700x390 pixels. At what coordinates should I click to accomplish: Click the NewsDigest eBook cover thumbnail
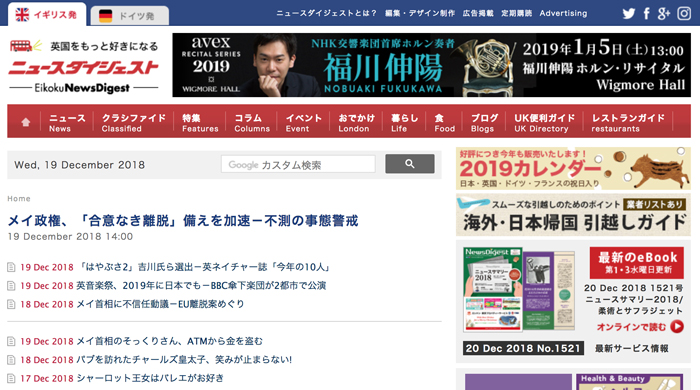[x=493, y=289]
